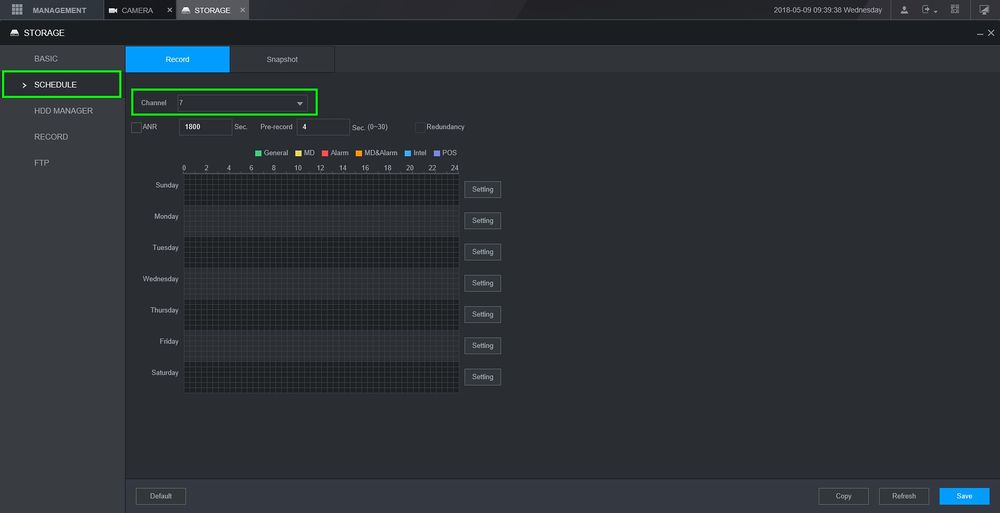Enable the Redundancy checkbox
The width and height of the screenshot is (1000, 513).
[420, 127]
